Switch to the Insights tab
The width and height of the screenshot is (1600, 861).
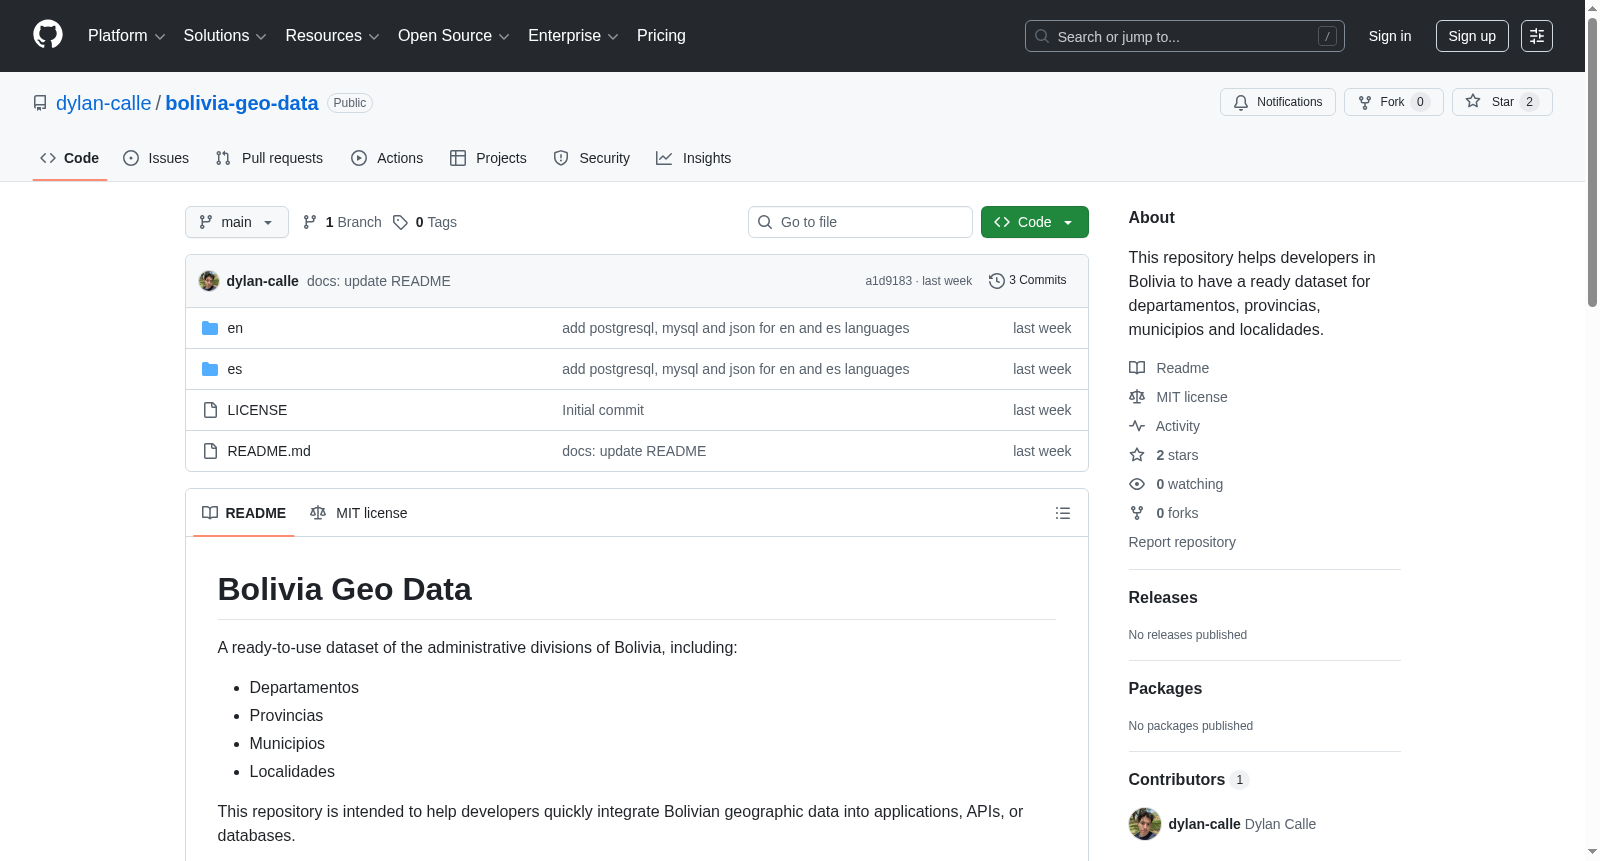(694, 158)
